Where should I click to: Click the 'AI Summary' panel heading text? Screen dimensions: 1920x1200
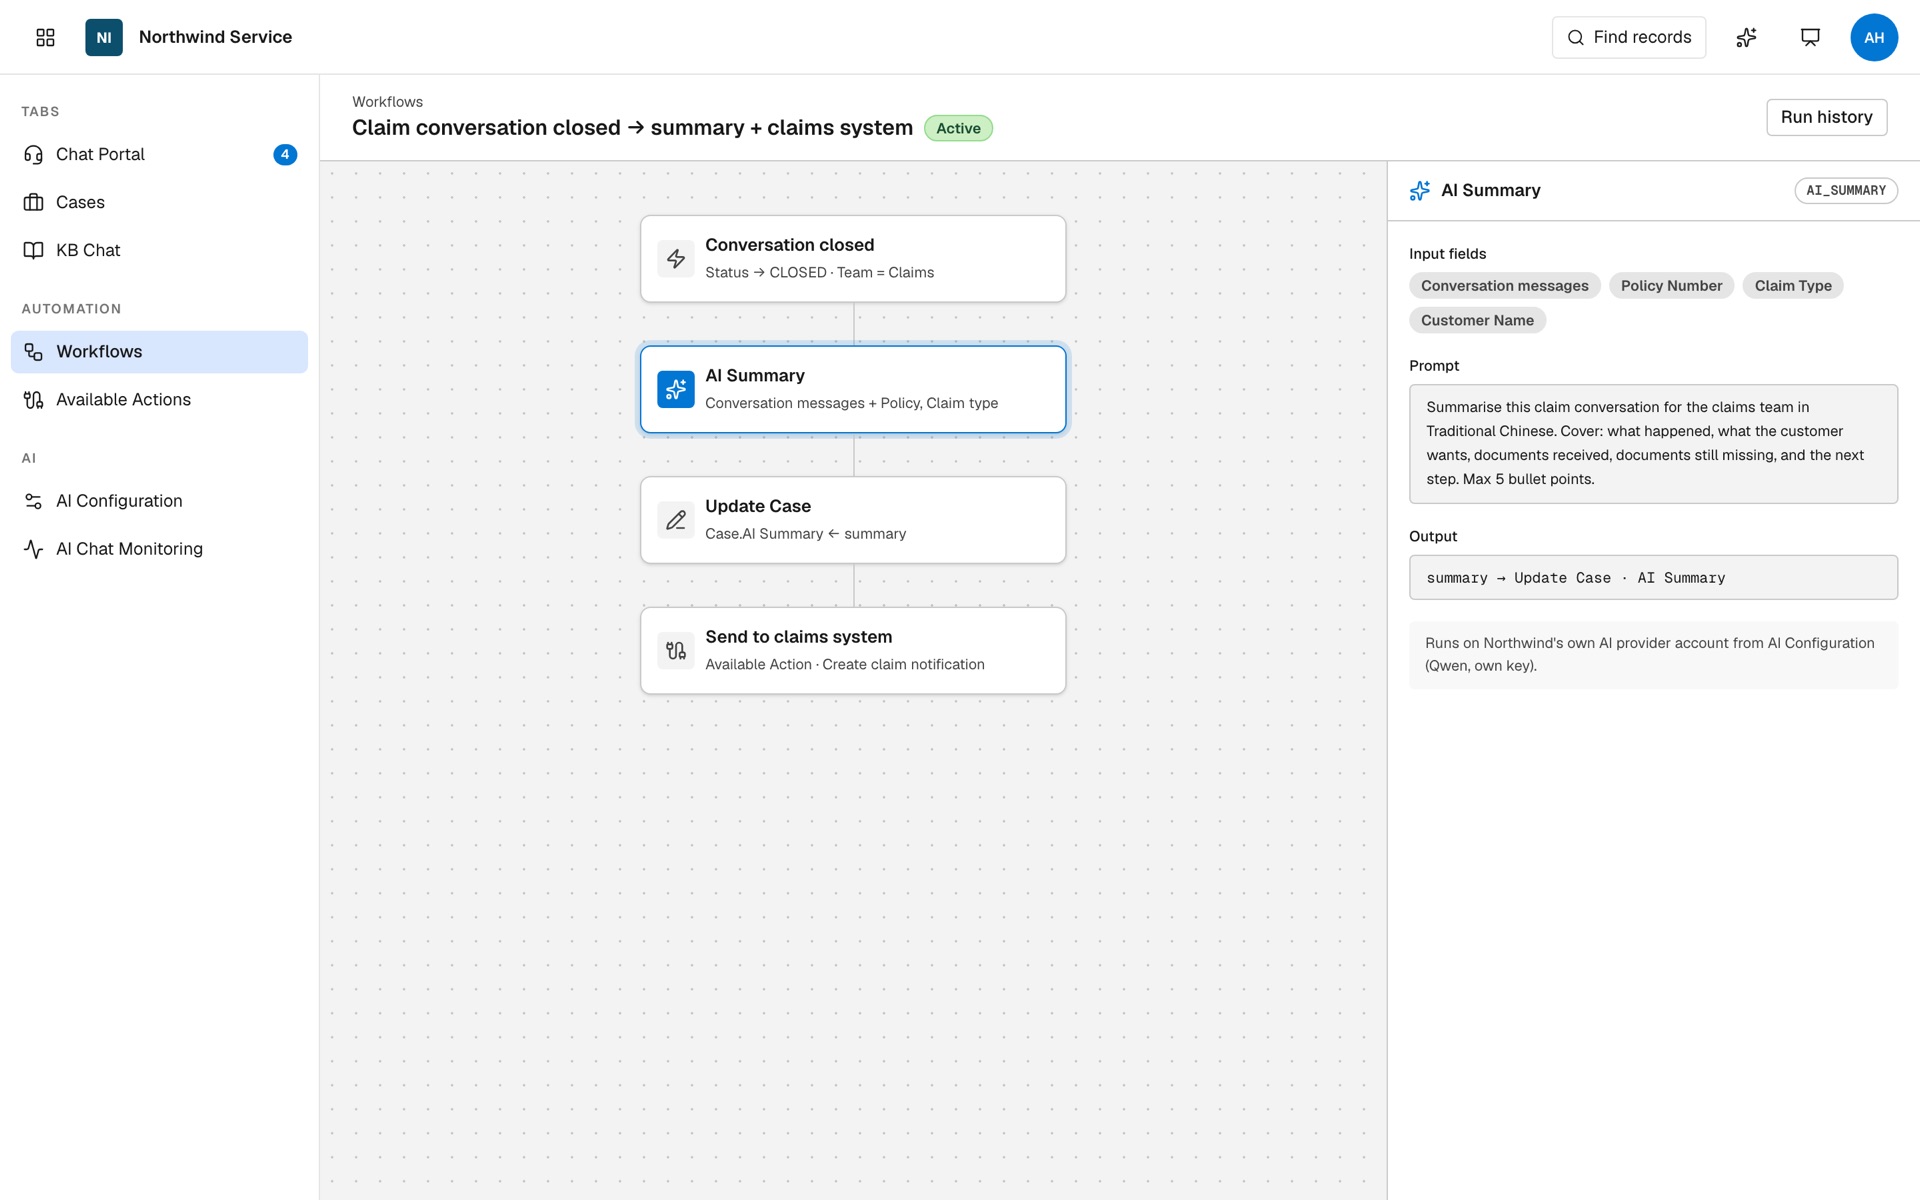point(1490,190)
